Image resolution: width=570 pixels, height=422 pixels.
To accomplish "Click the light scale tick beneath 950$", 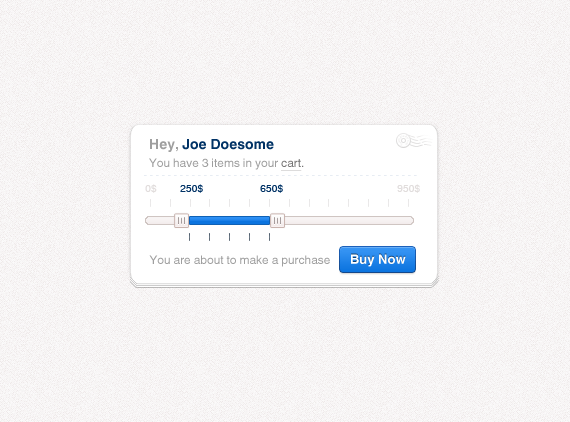I will click(409, 203).
